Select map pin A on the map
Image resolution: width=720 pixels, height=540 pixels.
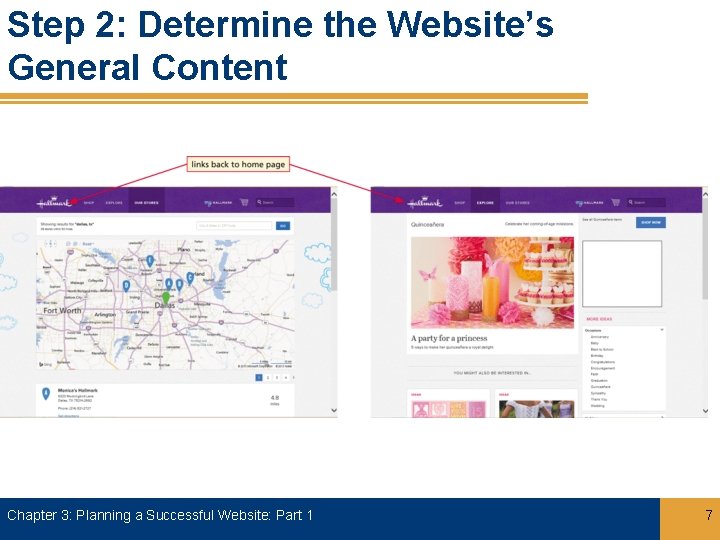coord(169,284)
